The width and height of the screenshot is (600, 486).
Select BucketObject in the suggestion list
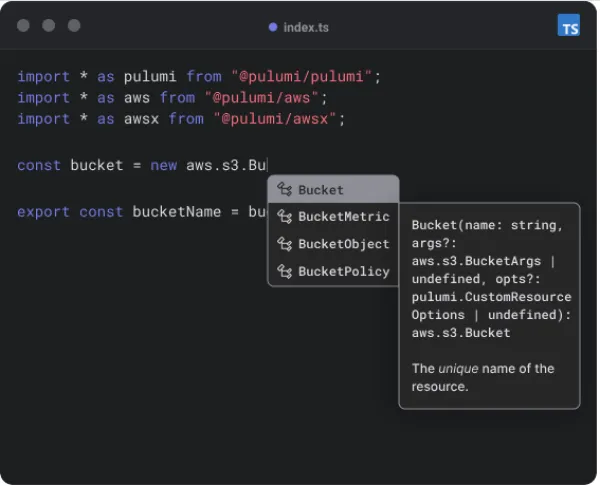point(343,244)
